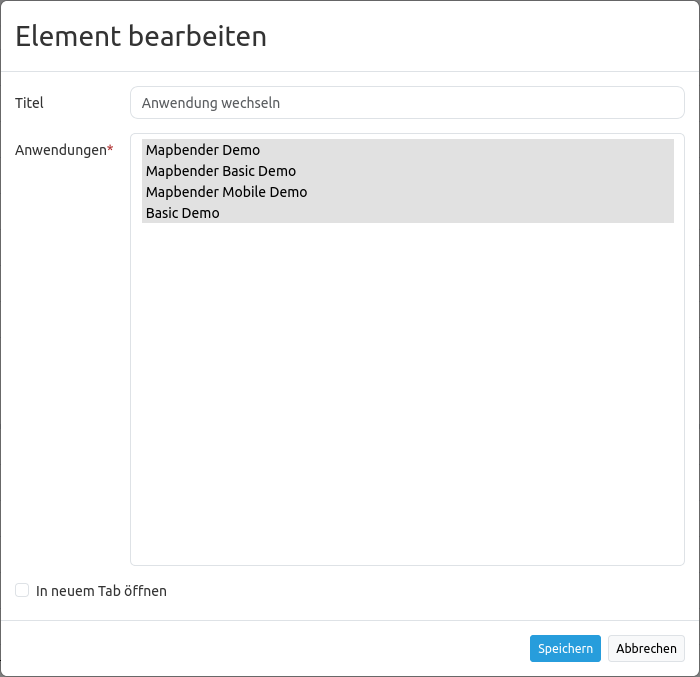Click the In neuem Tab öffnen label text
700x677 pixels.
[x=101, y=591]
